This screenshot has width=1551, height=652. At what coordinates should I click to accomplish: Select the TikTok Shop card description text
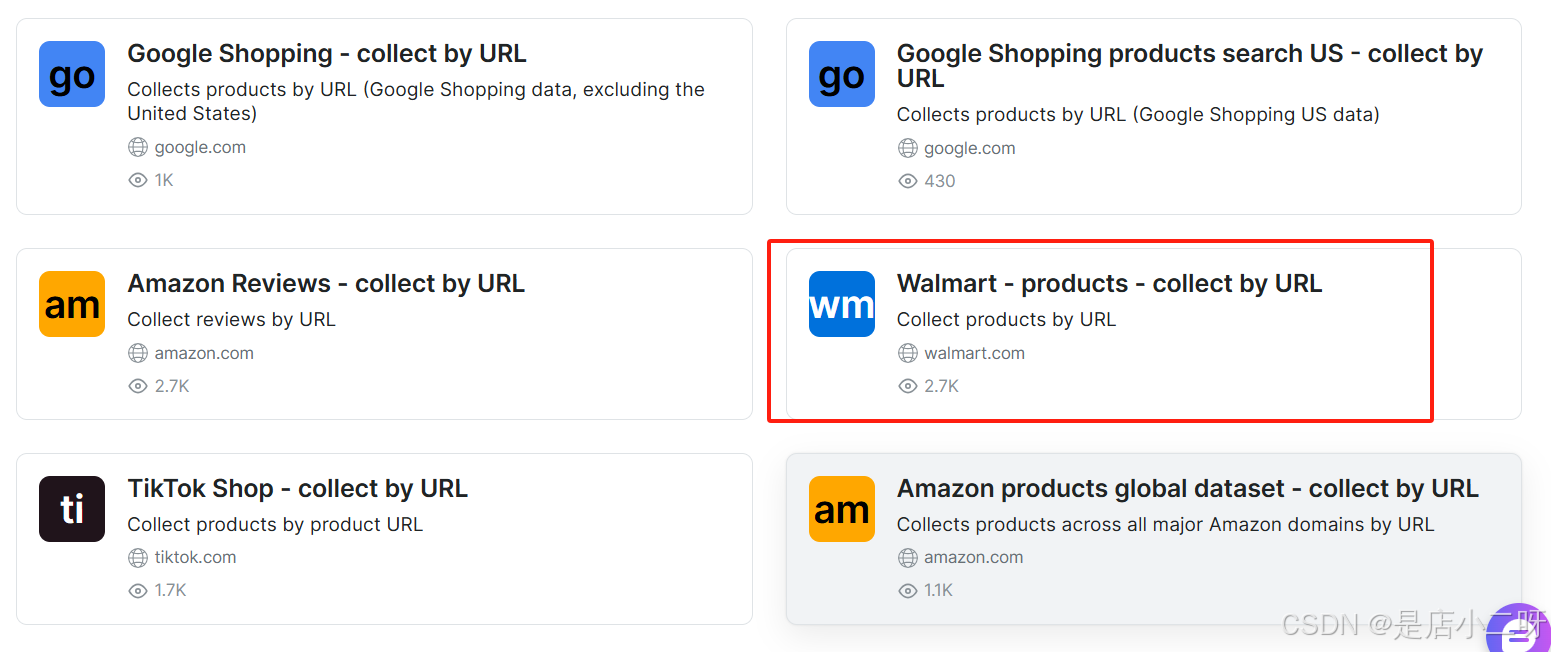275,524
